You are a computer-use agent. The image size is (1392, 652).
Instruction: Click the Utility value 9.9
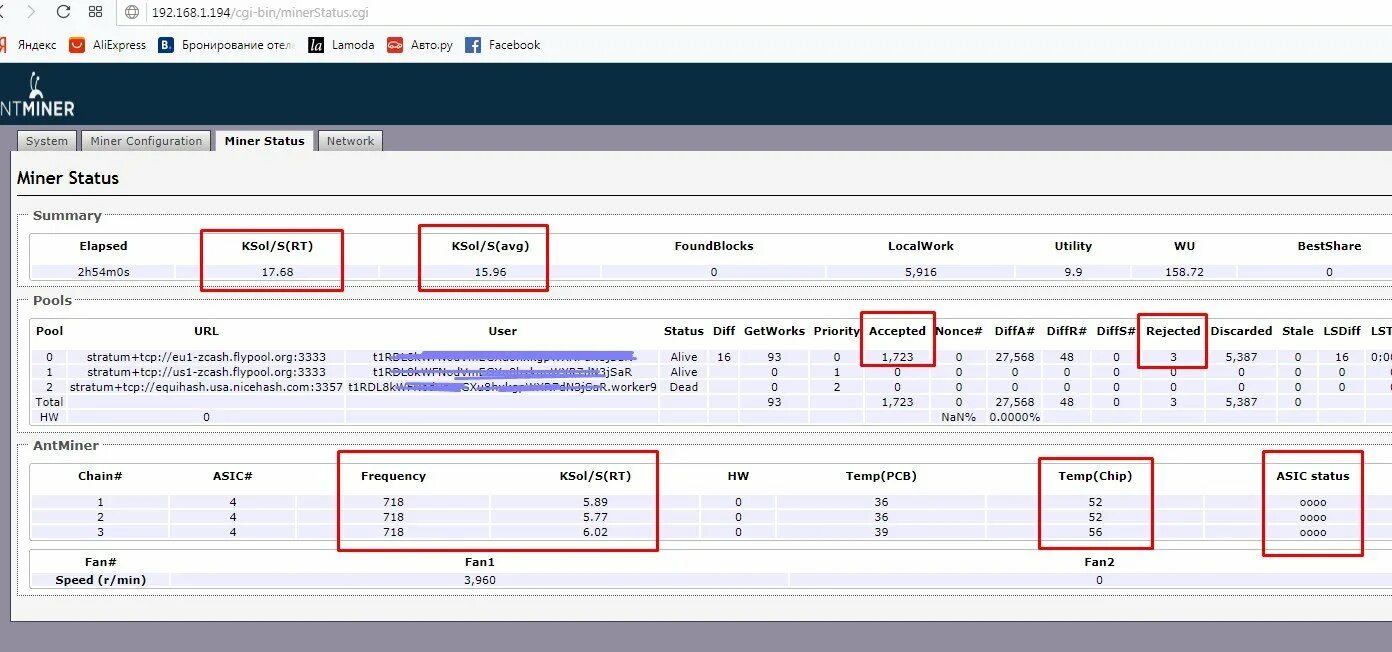[x=1073, y=272]
